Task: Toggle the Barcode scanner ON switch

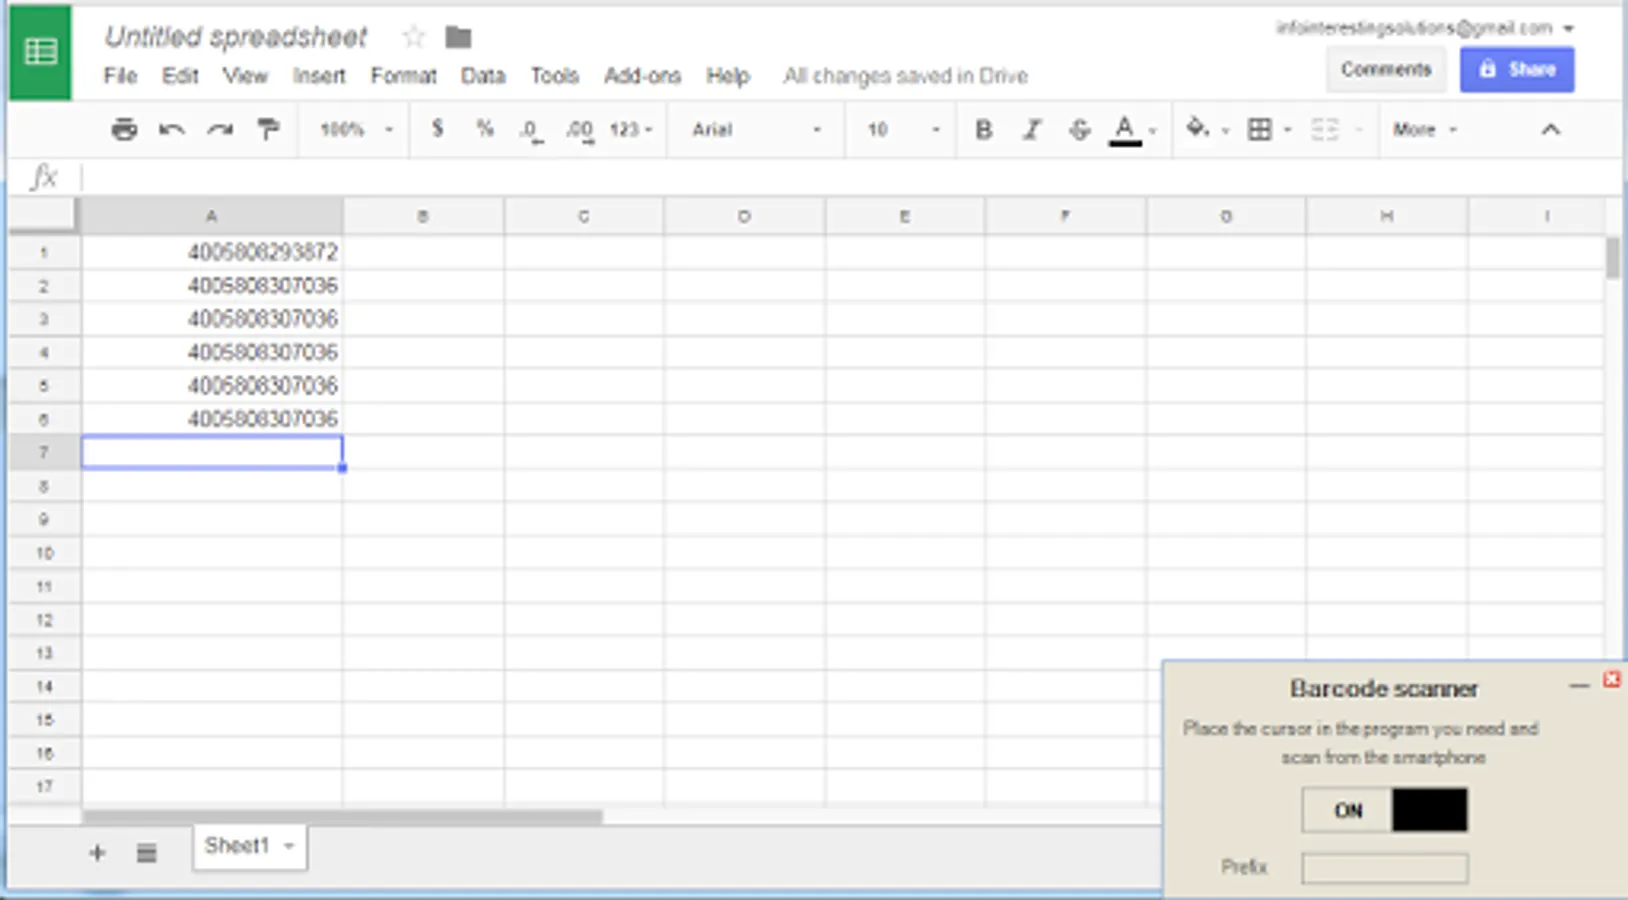Action: 1384,810
